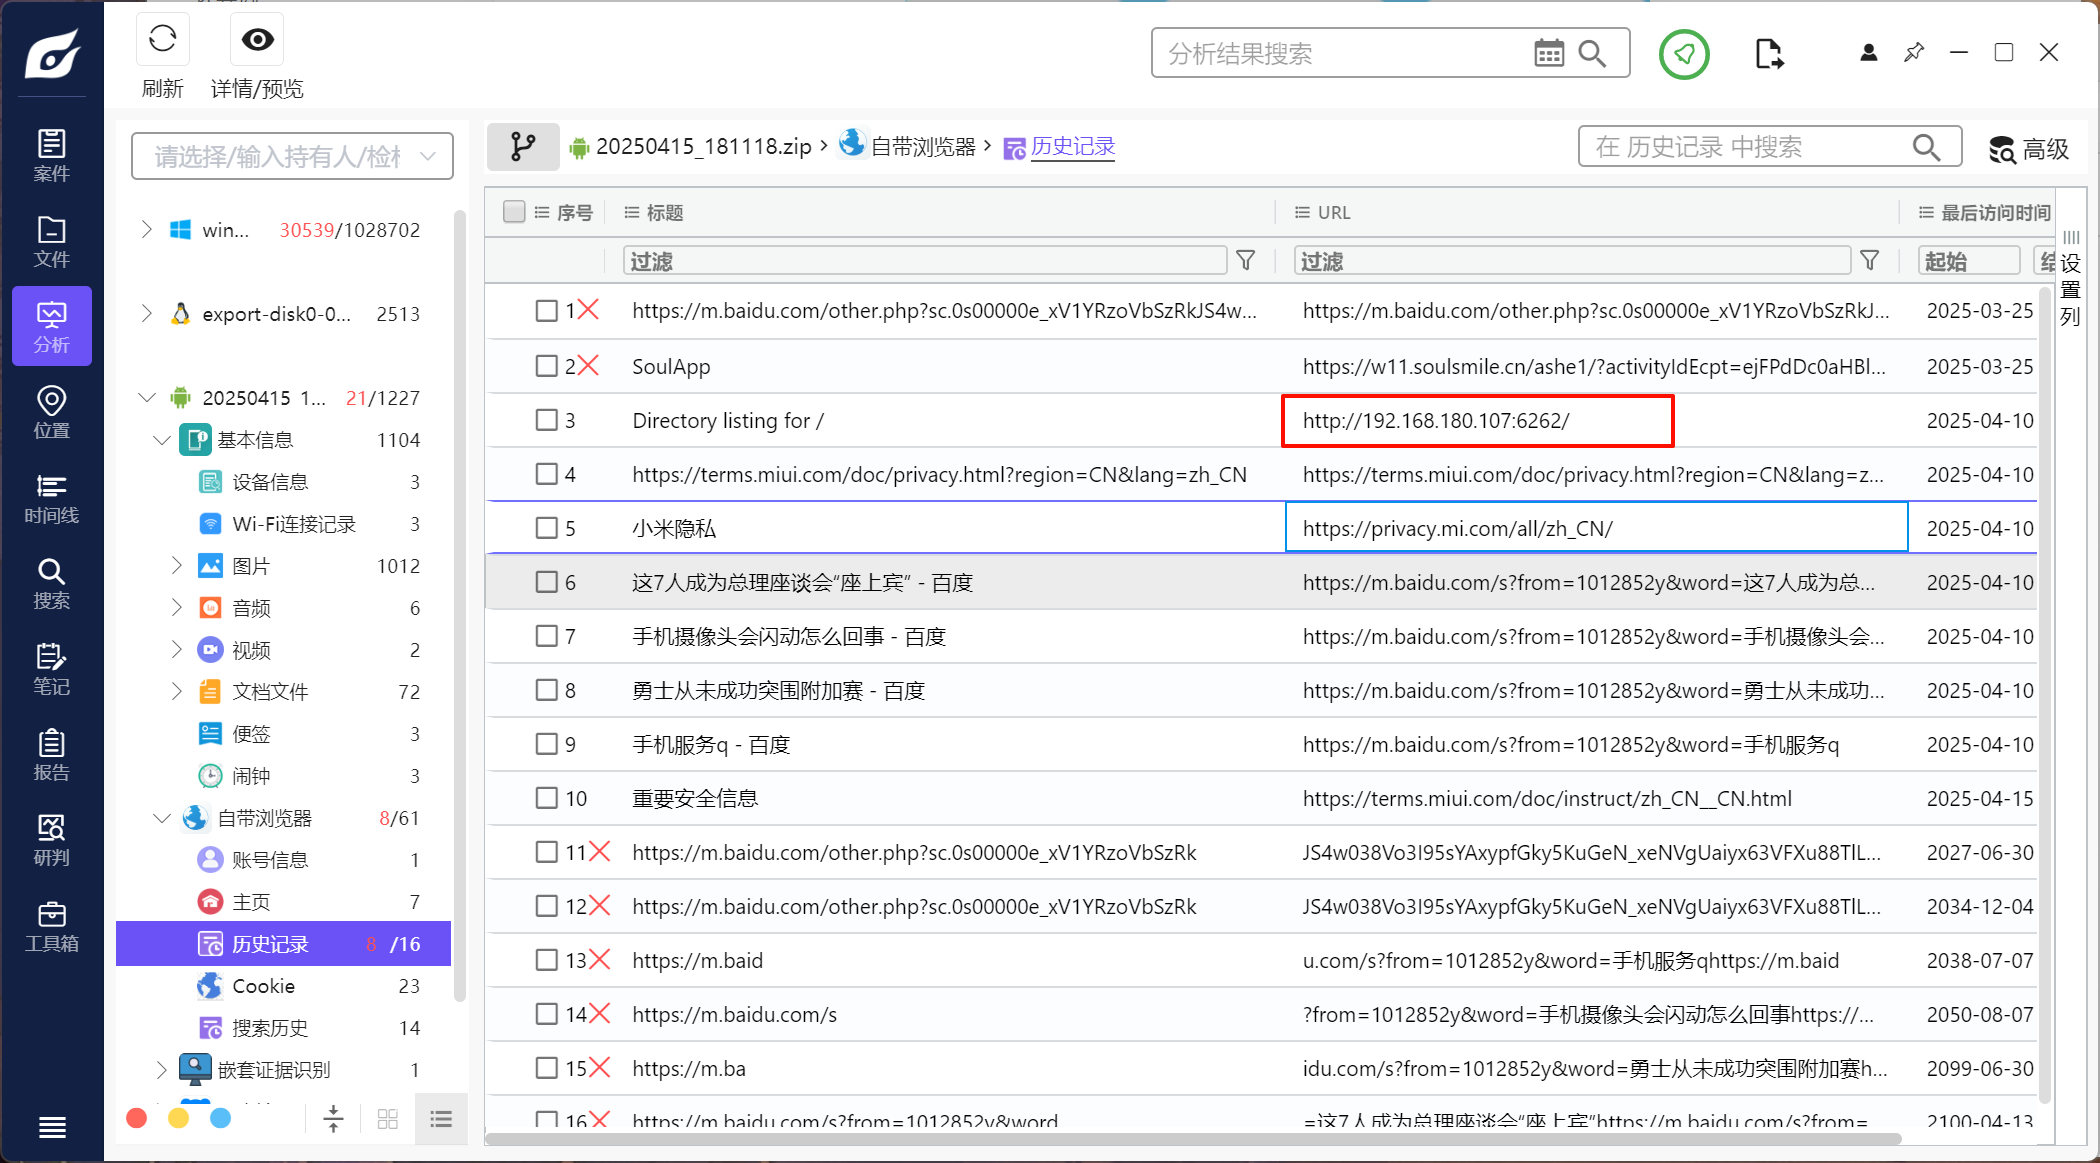Check row 2 SoulApp checkbox

546,366
